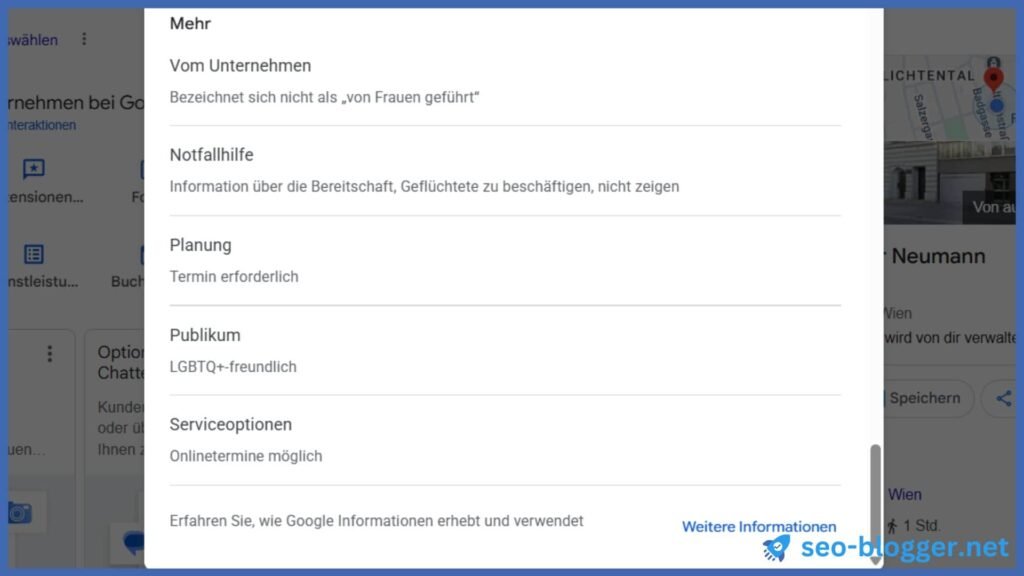Click the scrollbar down arrow
The image size is (1024, 576).
[875, 560]
